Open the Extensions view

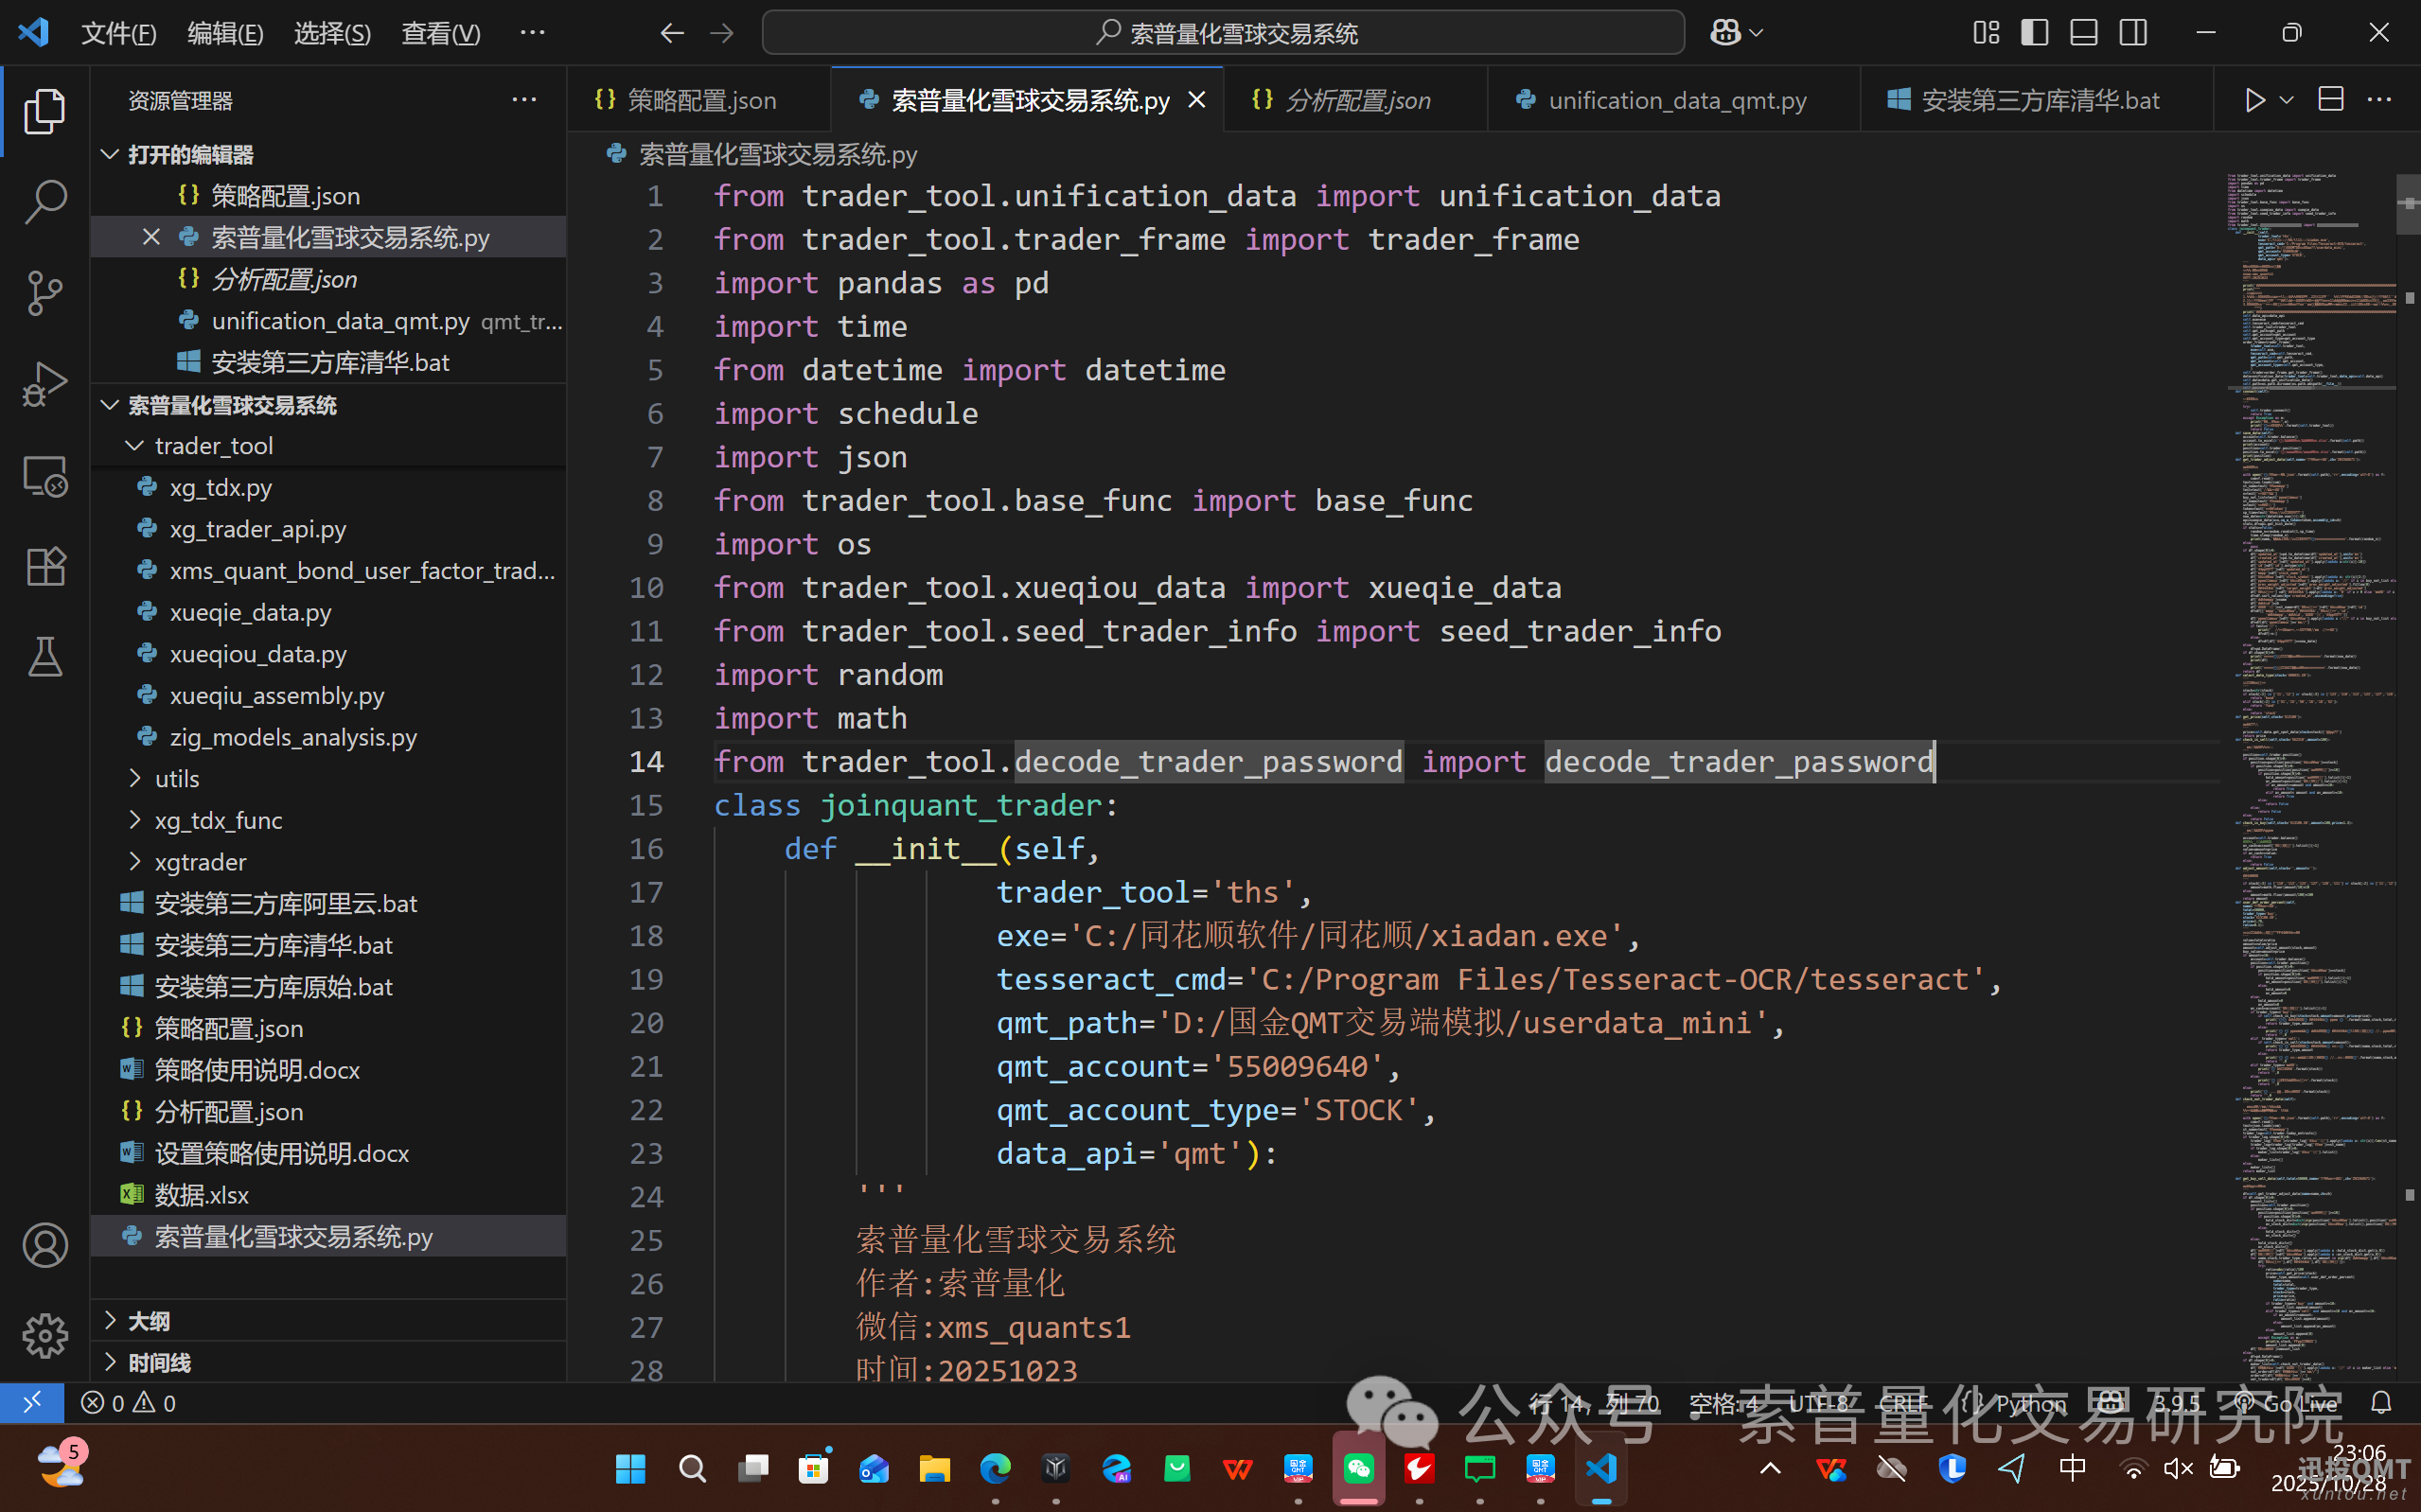click(45, 566)
